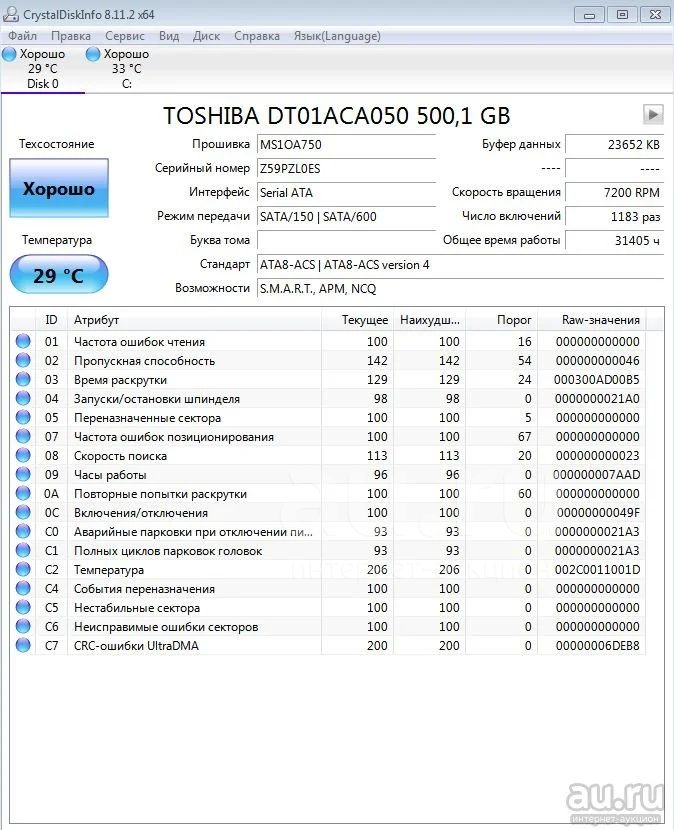Open the Вид menu
This screenshot has height=830, width=674.
coord(169,36)
